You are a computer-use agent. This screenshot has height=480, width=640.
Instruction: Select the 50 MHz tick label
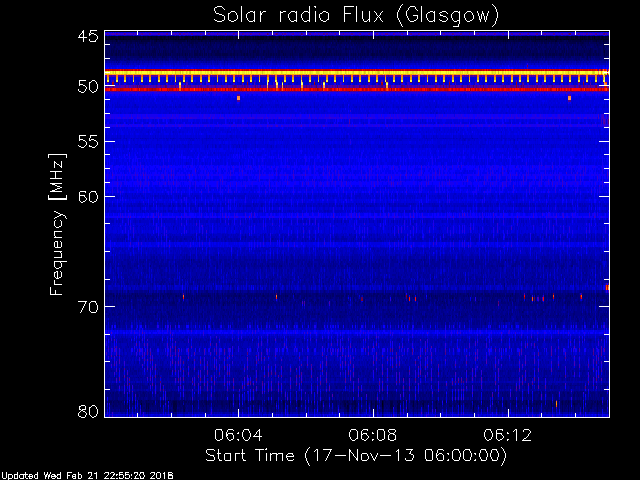(87, 87)
